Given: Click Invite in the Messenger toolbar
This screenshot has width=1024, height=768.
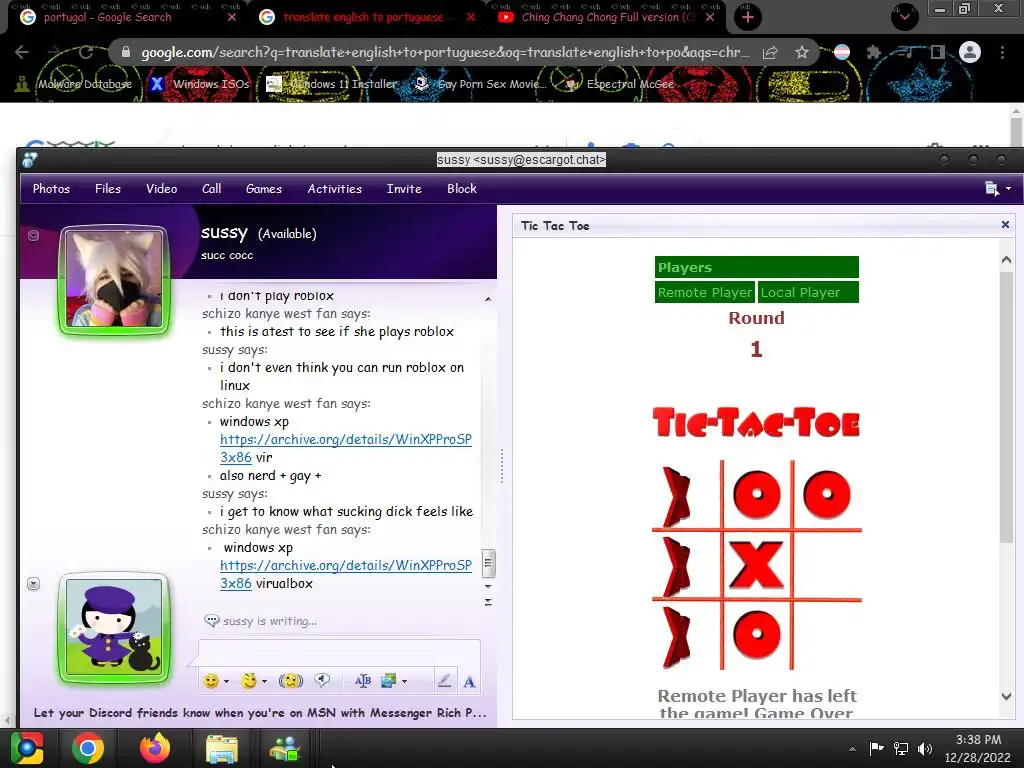Looking at the screenshot, I should coord(404,189).
